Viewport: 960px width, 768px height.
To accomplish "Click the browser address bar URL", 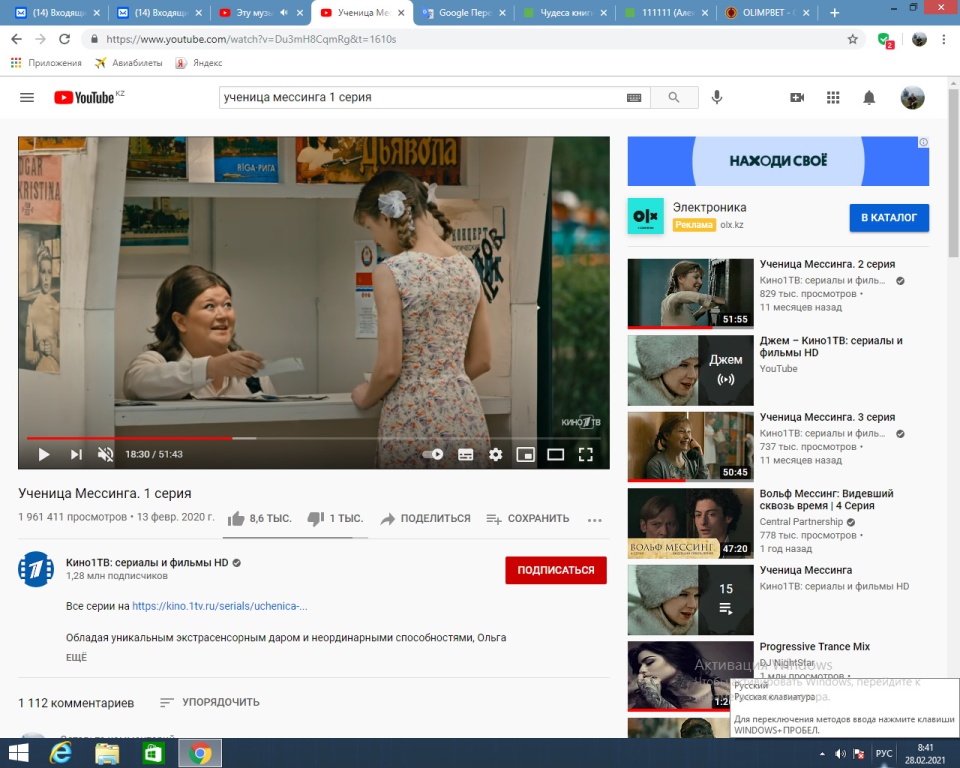I will click(251, 39).
